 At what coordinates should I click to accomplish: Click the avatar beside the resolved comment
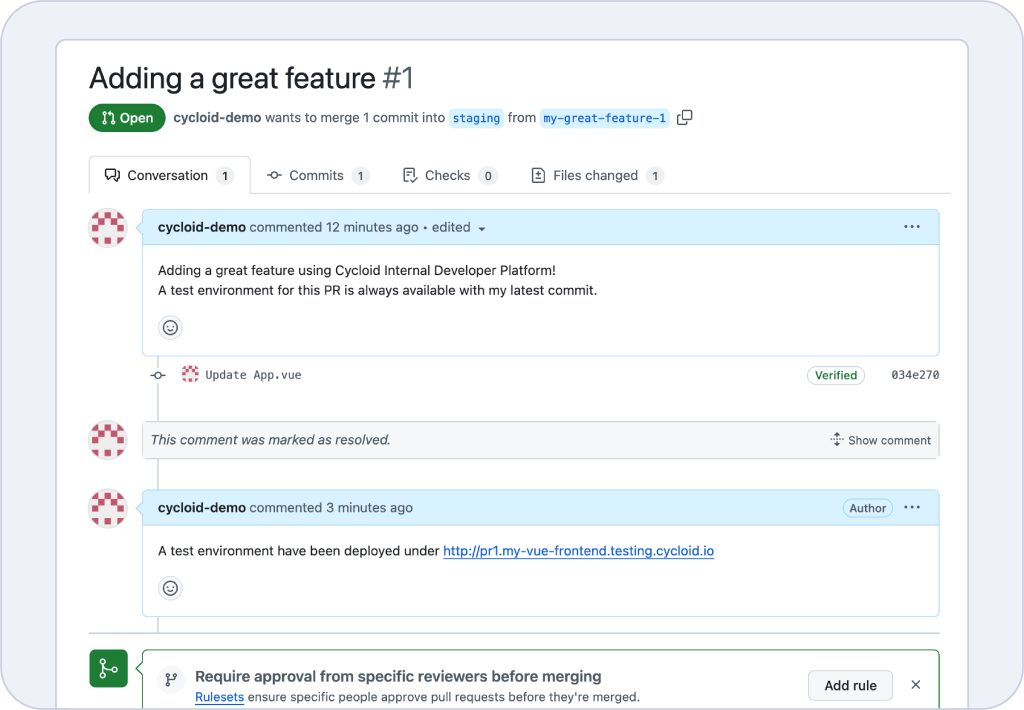108,440
